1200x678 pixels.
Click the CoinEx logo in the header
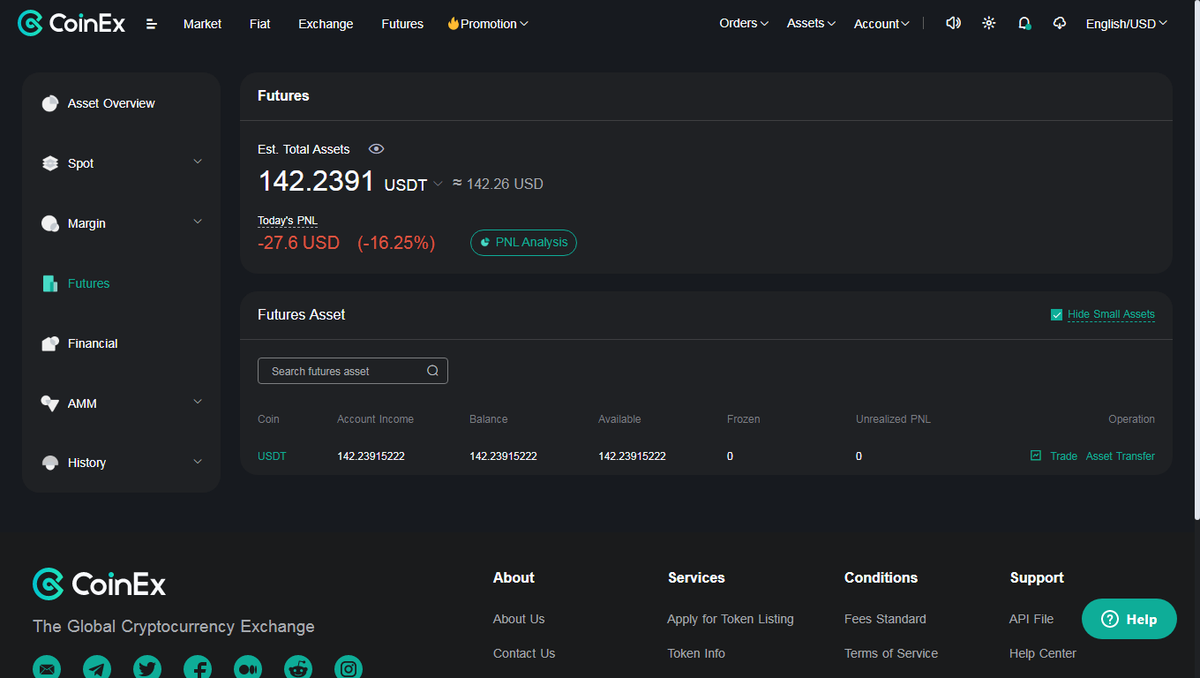pyautogui.click(x=72, y=23)
